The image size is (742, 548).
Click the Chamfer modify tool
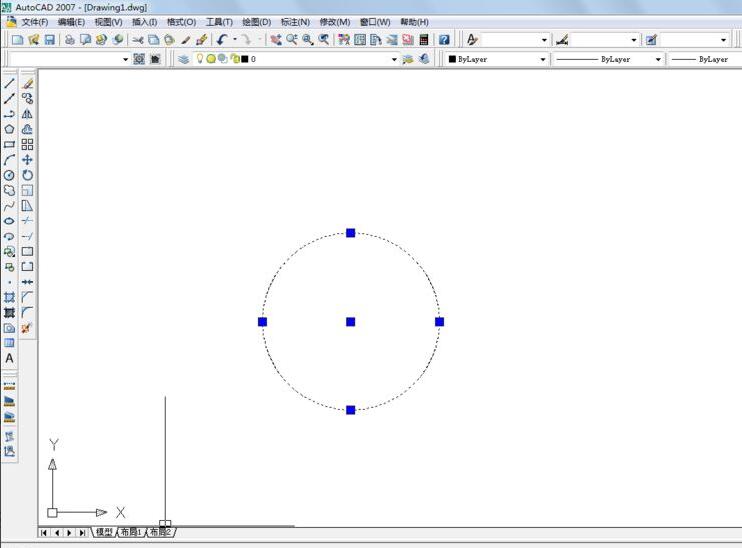[x=27, y=297]
